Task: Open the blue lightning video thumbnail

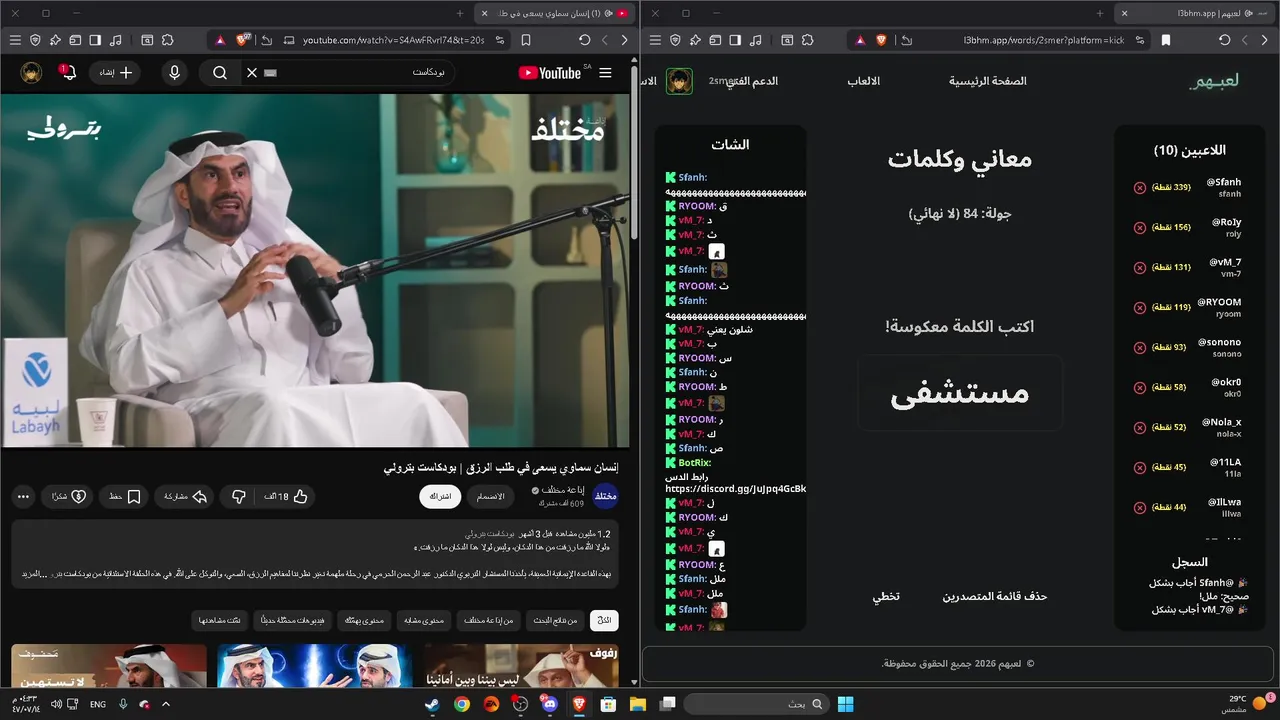Action: [315, 666]
